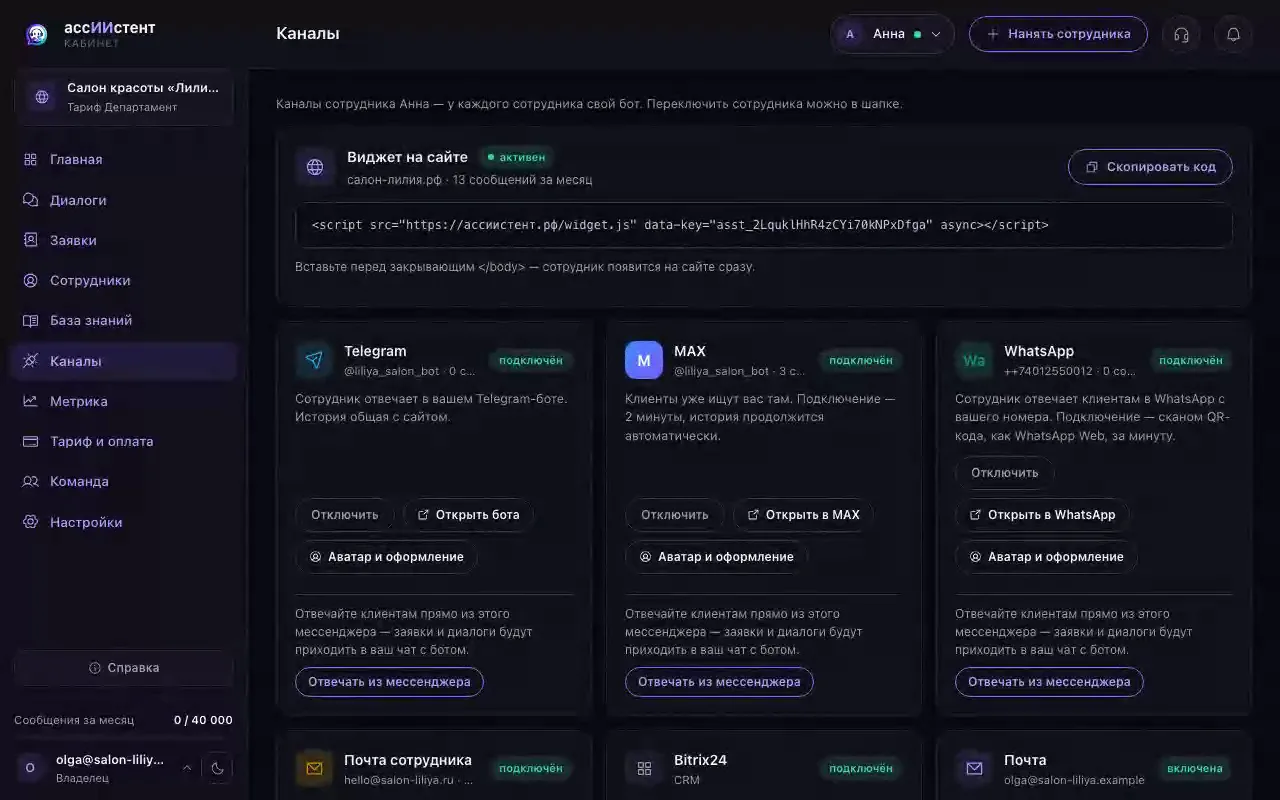Click the globe icon of website widget

[x=315, y=167]
